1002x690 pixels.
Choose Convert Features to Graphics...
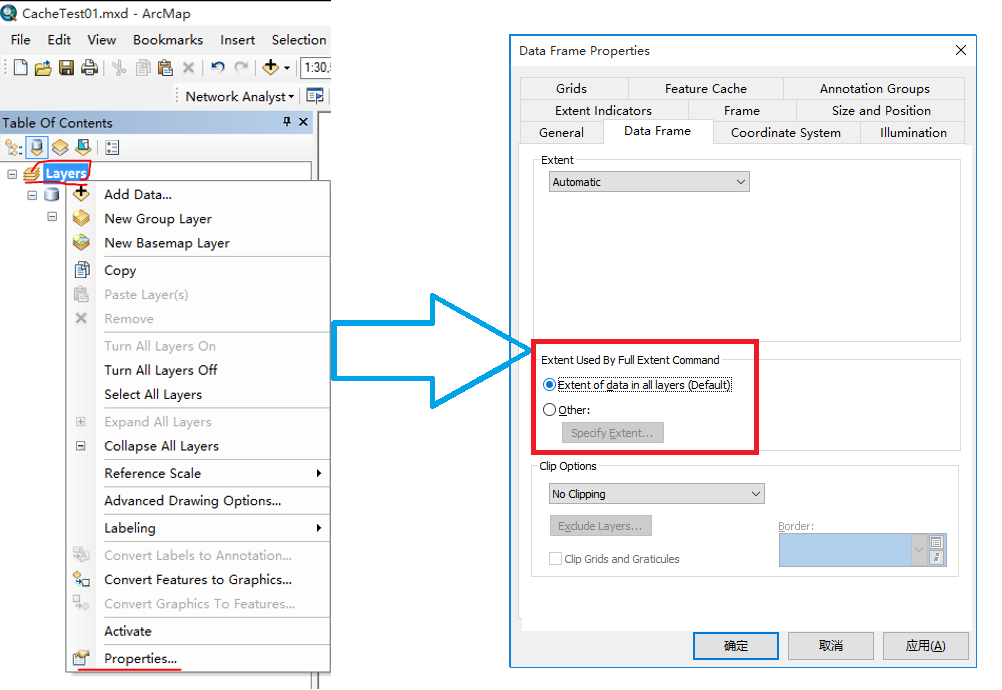(198, 579)
